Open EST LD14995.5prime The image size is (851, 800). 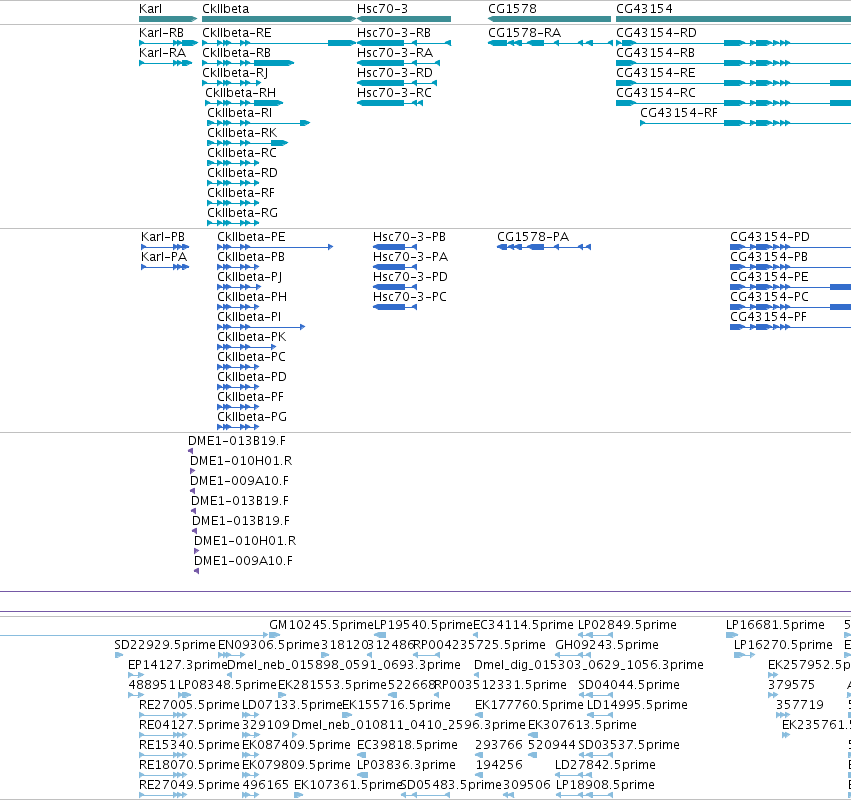638,705
